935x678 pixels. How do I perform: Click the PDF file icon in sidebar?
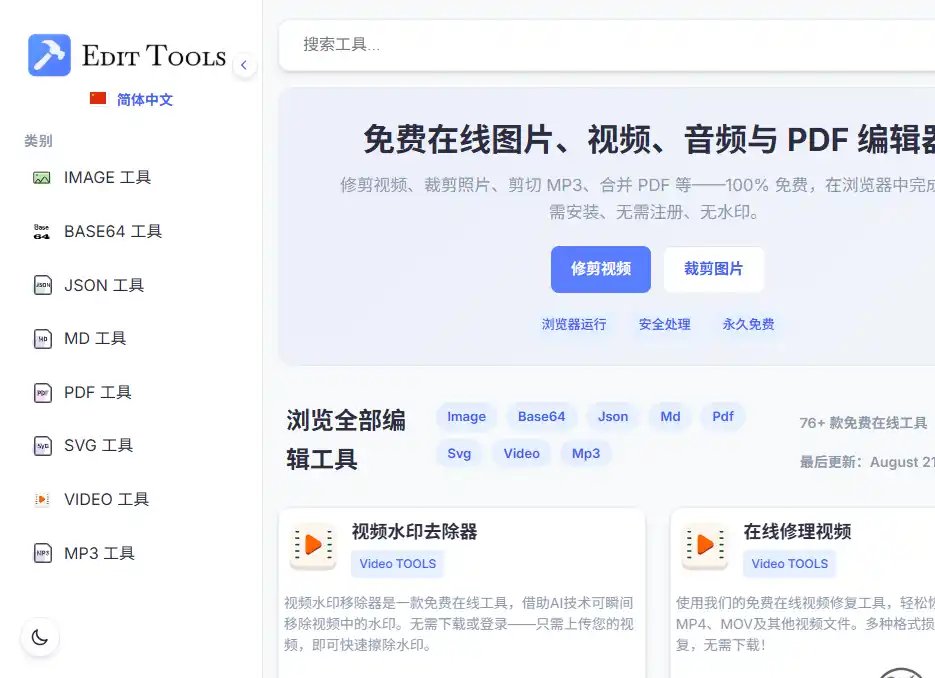42,392
